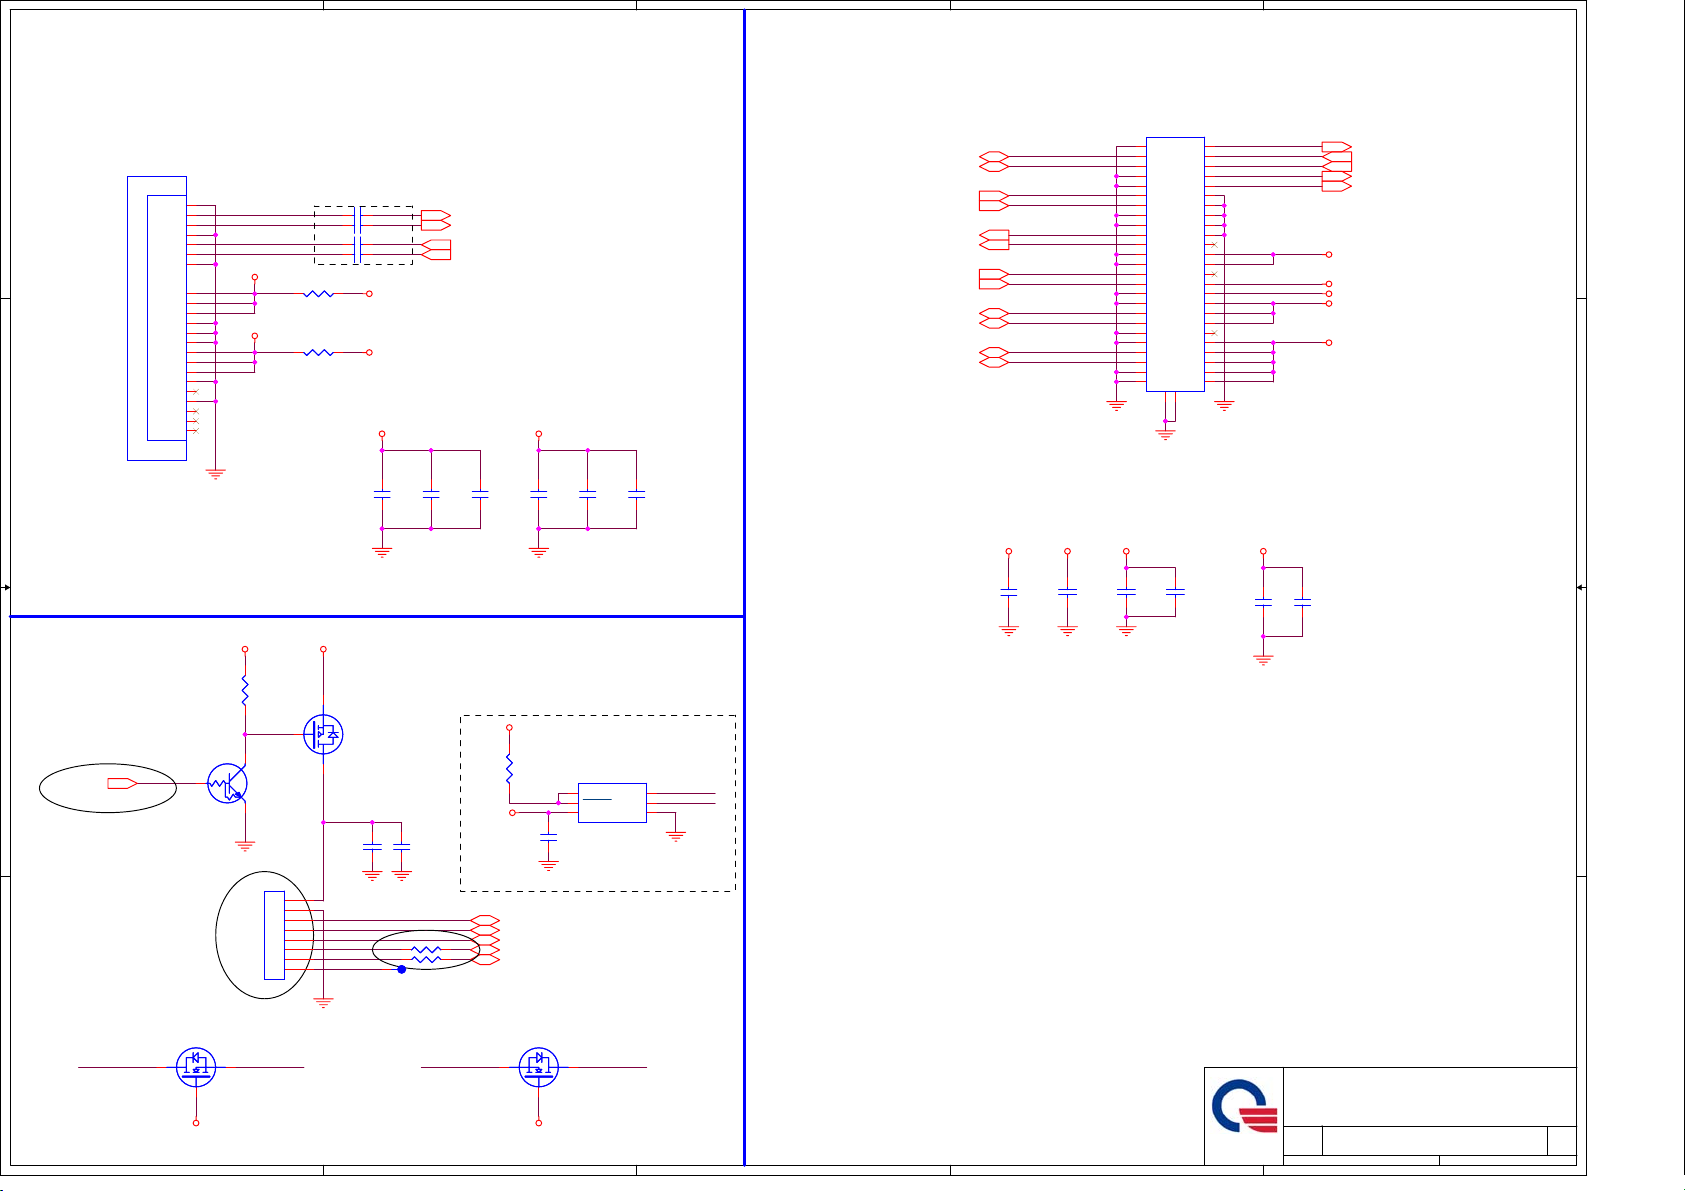1685x1191 pixels.
Task: Select the bottom MOSFET with left-pointing diode
Action: (196, 1067)
